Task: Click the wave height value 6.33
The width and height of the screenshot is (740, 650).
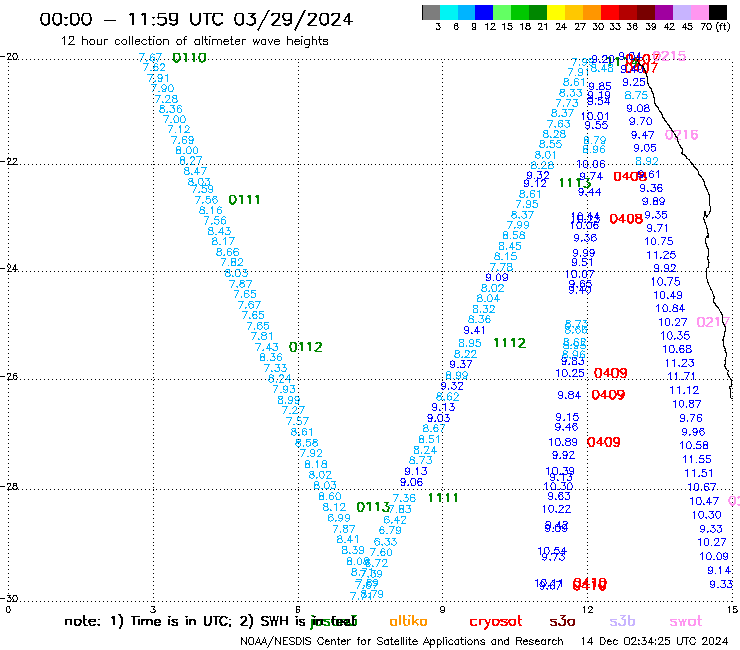Action: click(386, 542)
